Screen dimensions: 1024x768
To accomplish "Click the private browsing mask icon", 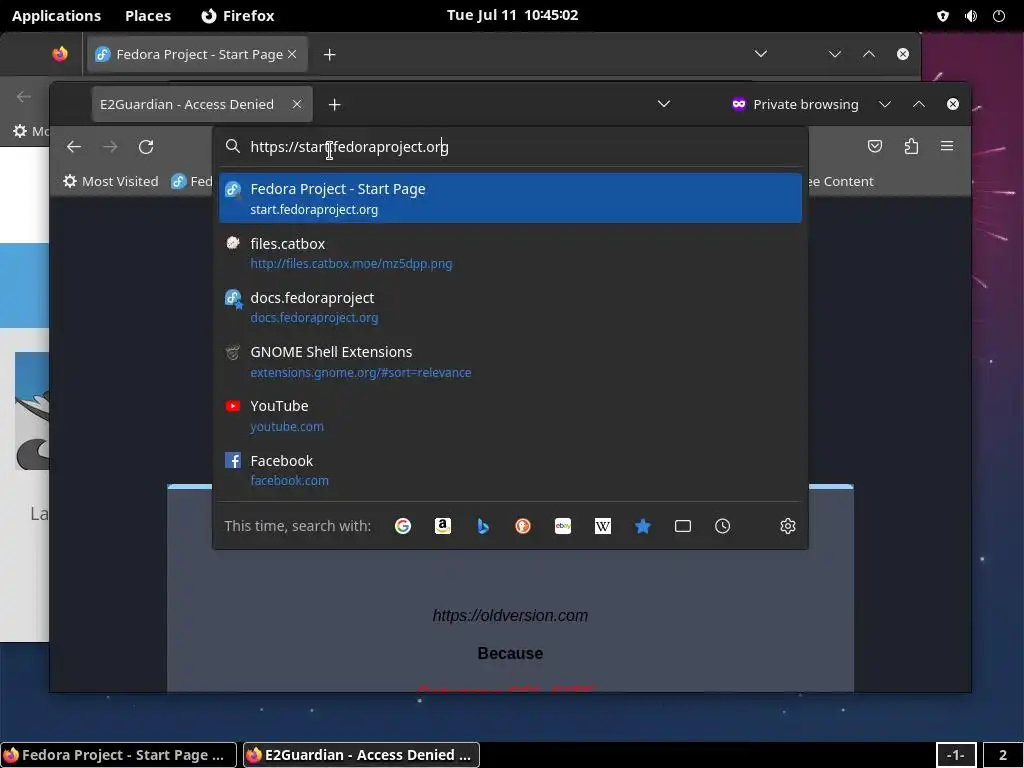I will (739, 104).
